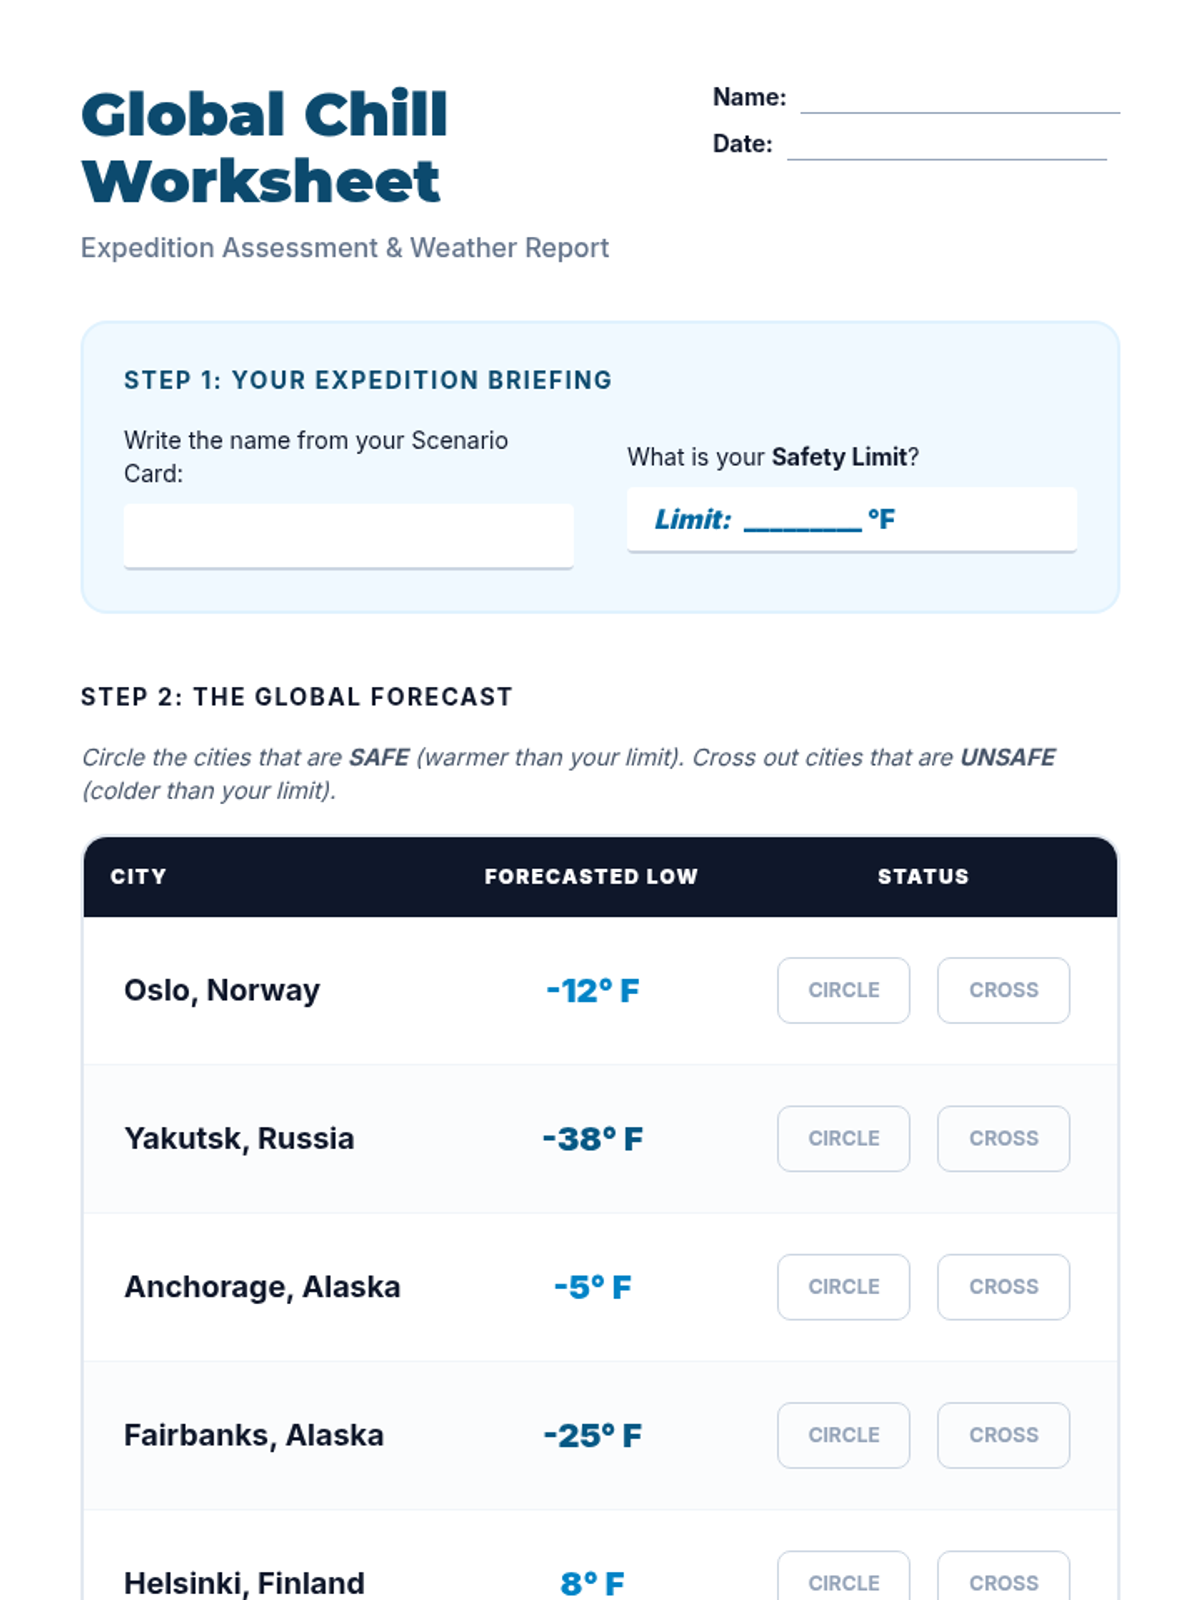
Task: Click the CITY column header
Action: tap(138, 876)
